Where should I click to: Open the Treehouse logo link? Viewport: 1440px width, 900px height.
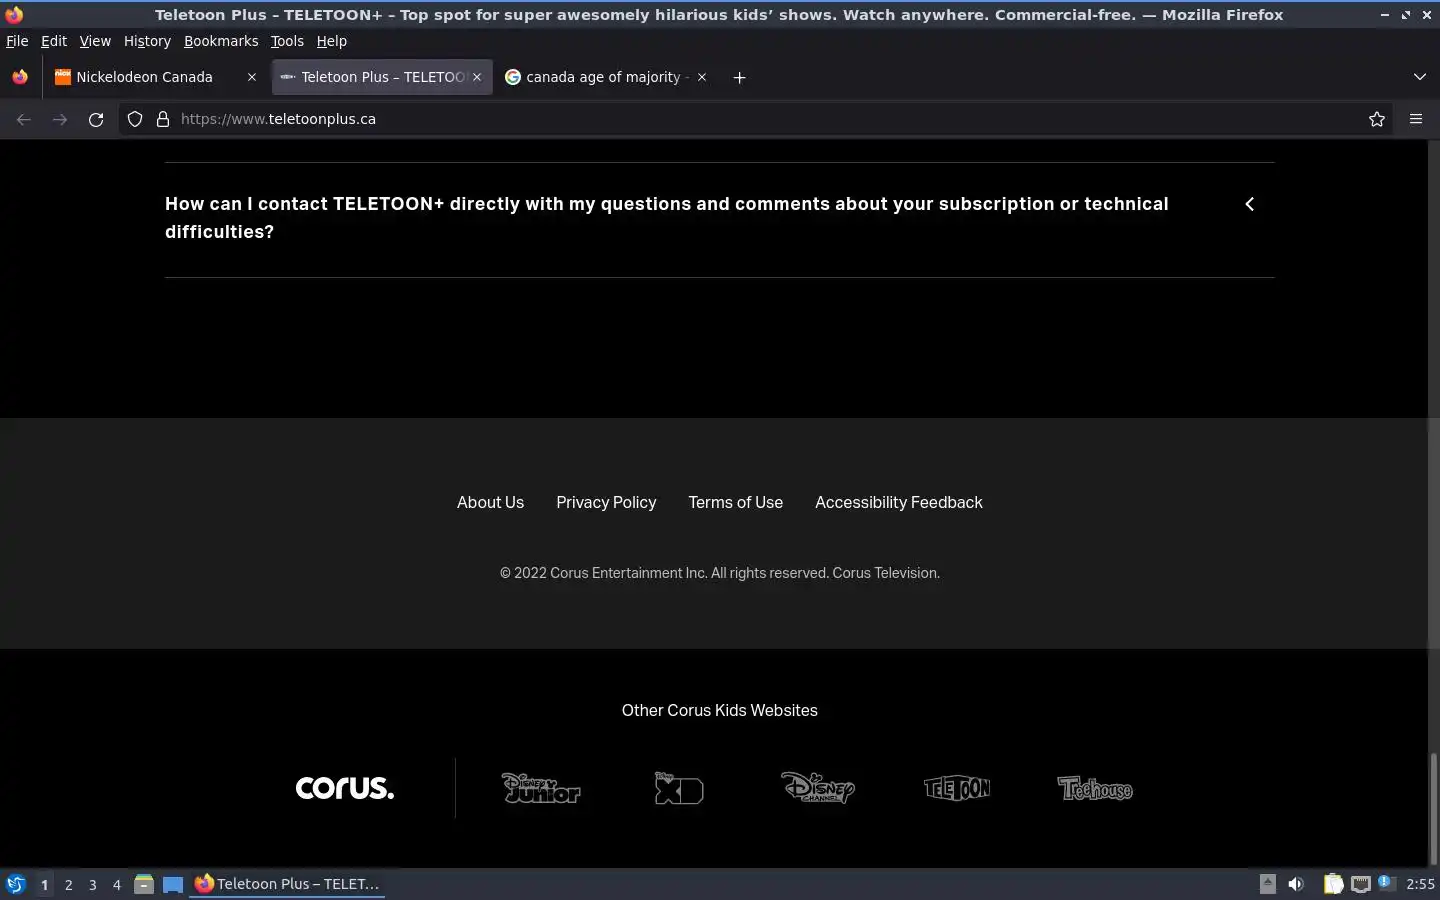tap(1095, 789)
